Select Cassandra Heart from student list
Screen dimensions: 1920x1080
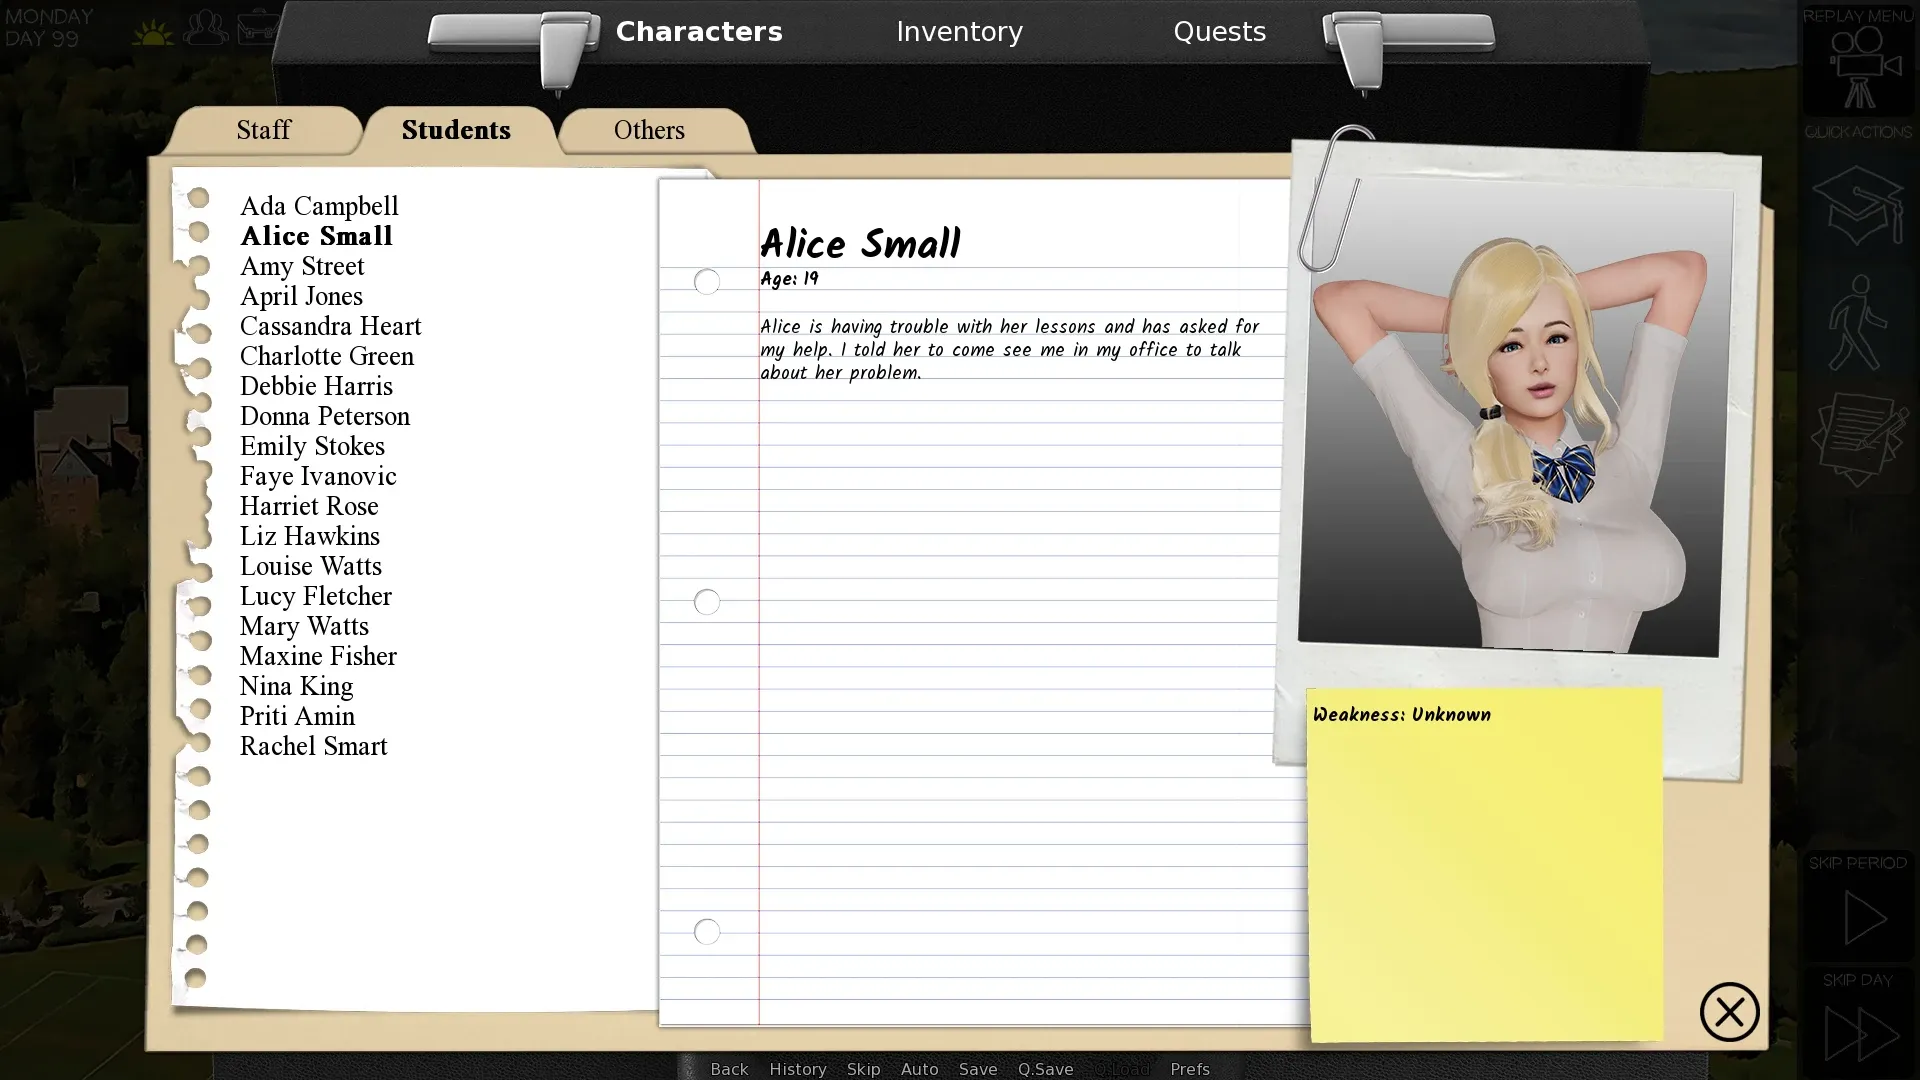[330, 326]
